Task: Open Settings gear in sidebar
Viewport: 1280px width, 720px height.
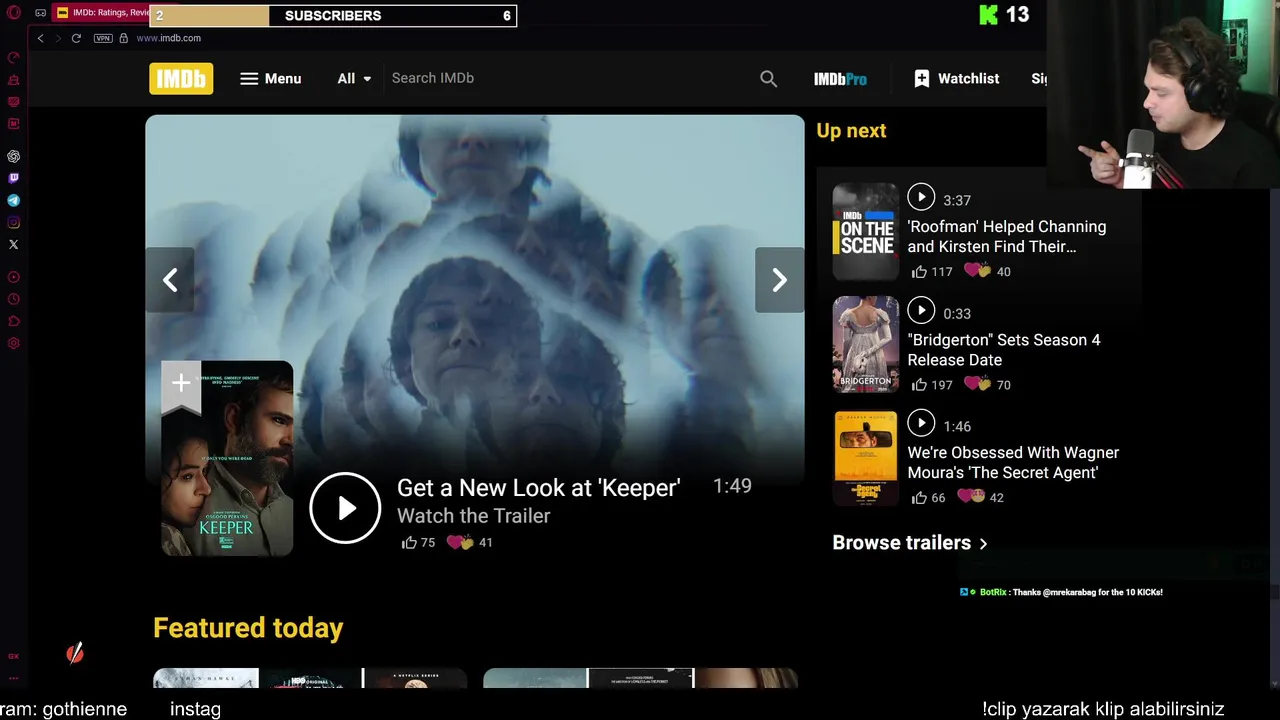Action: point(14,343)
